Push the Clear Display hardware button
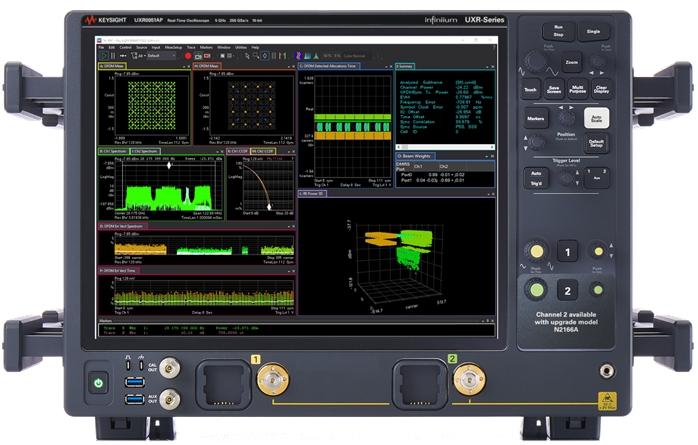This screenshot has height=445, width=698. pyautogui.click(x=601, y=89)
